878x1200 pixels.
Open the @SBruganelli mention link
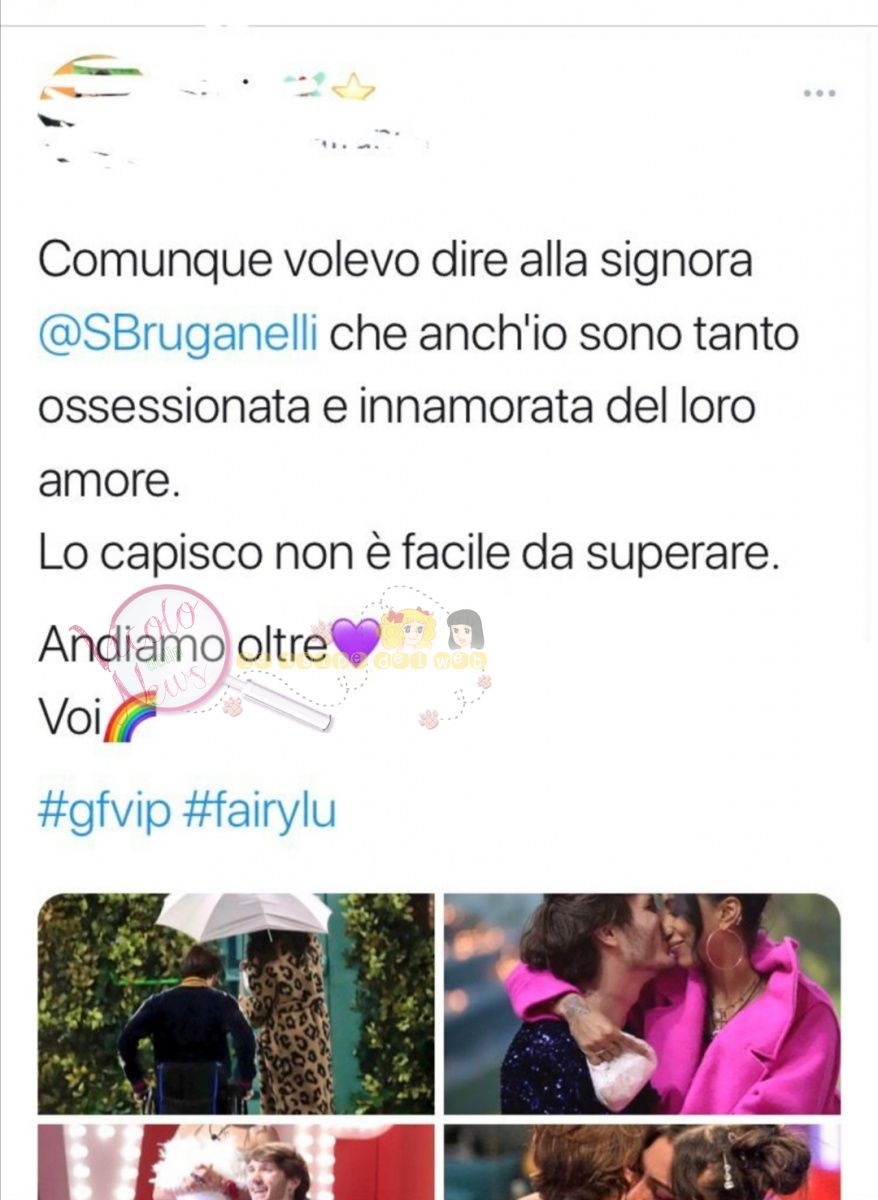[179, 335]
